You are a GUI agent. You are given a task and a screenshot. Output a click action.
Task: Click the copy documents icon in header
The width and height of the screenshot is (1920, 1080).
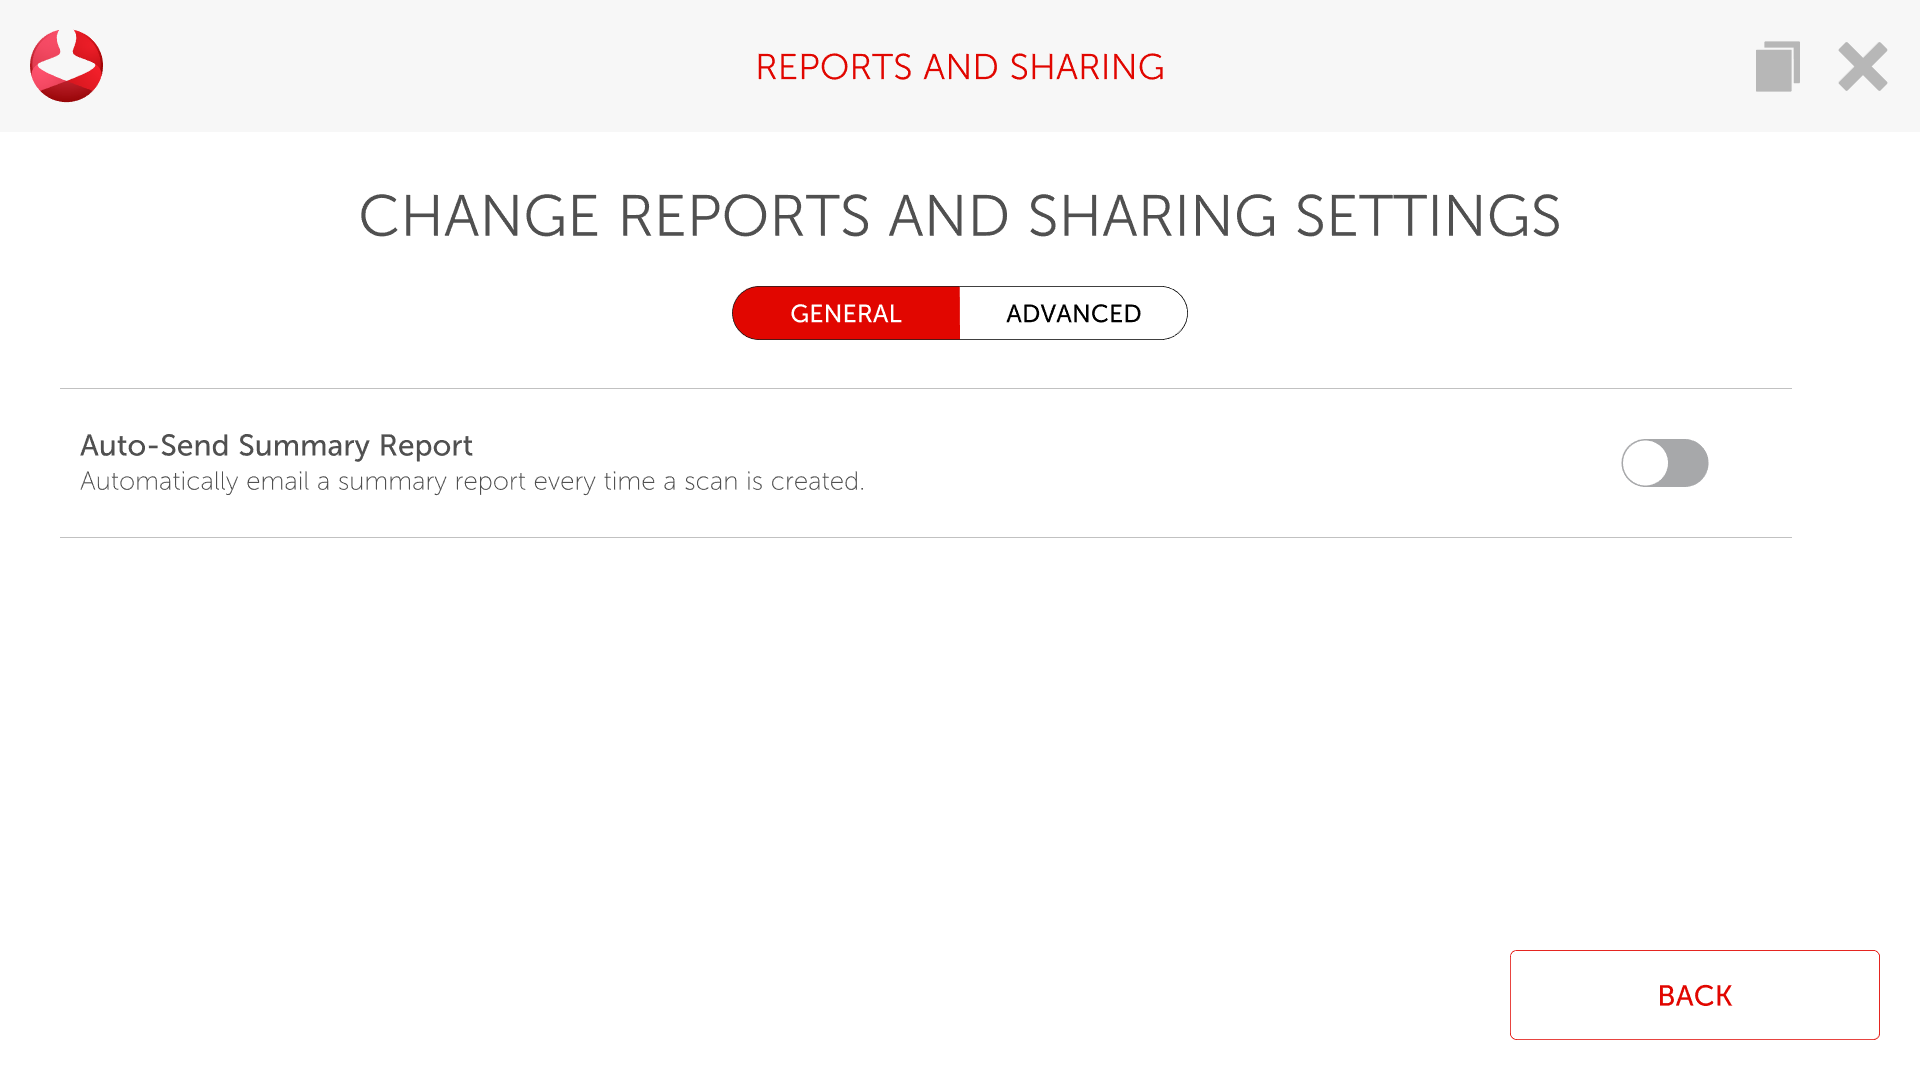tap(1777, 67)
